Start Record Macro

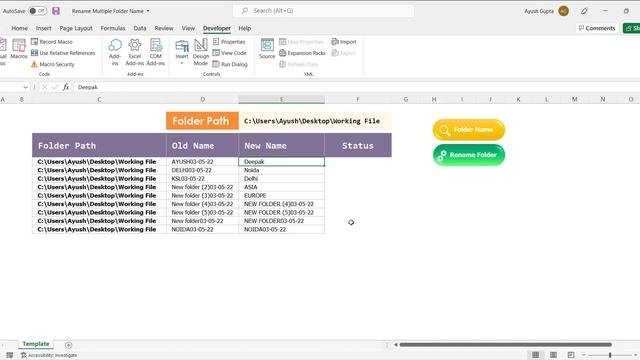pos(52,42)
